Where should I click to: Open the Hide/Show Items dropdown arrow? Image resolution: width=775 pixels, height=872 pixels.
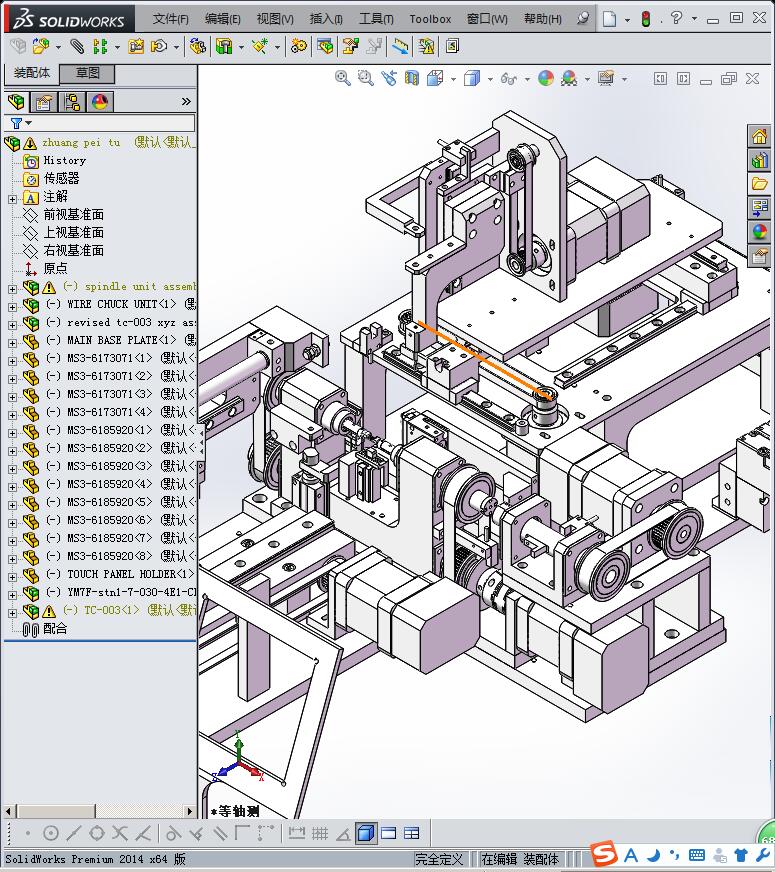pos(527,79)
